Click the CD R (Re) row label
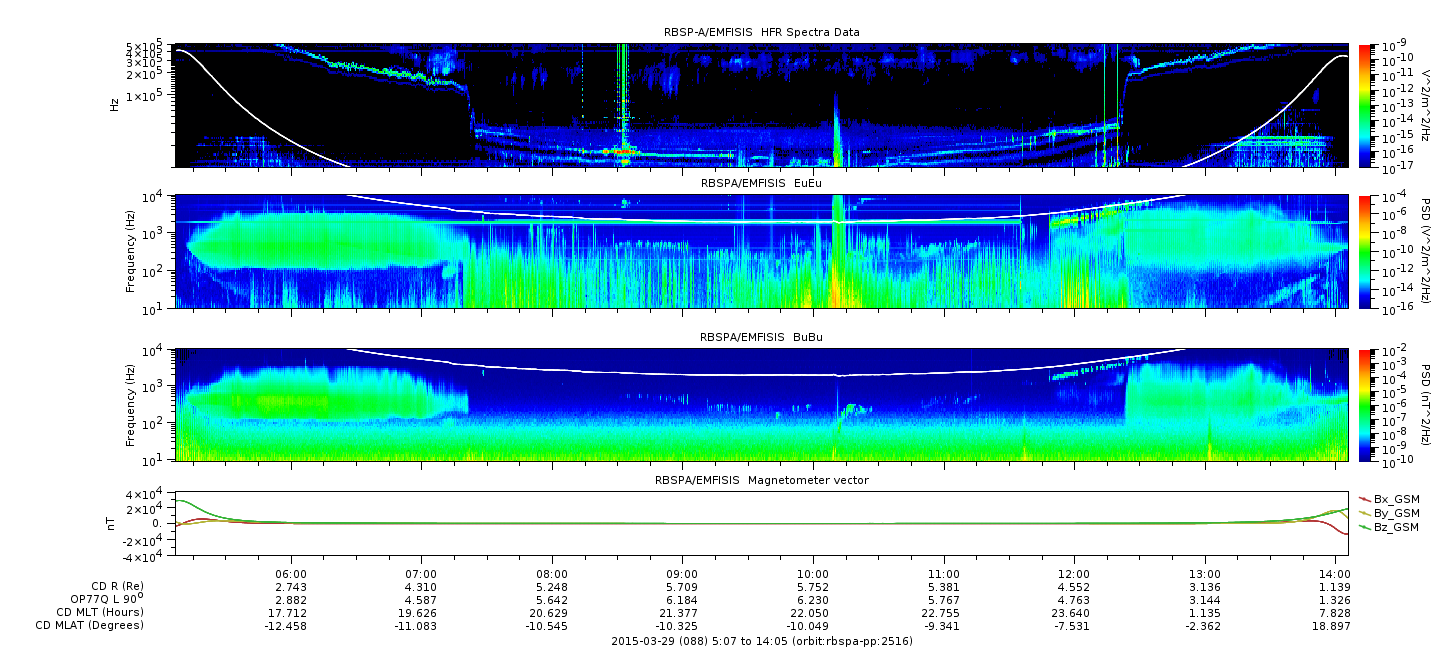The image size is (1447, 658). (x=113, y=586)
